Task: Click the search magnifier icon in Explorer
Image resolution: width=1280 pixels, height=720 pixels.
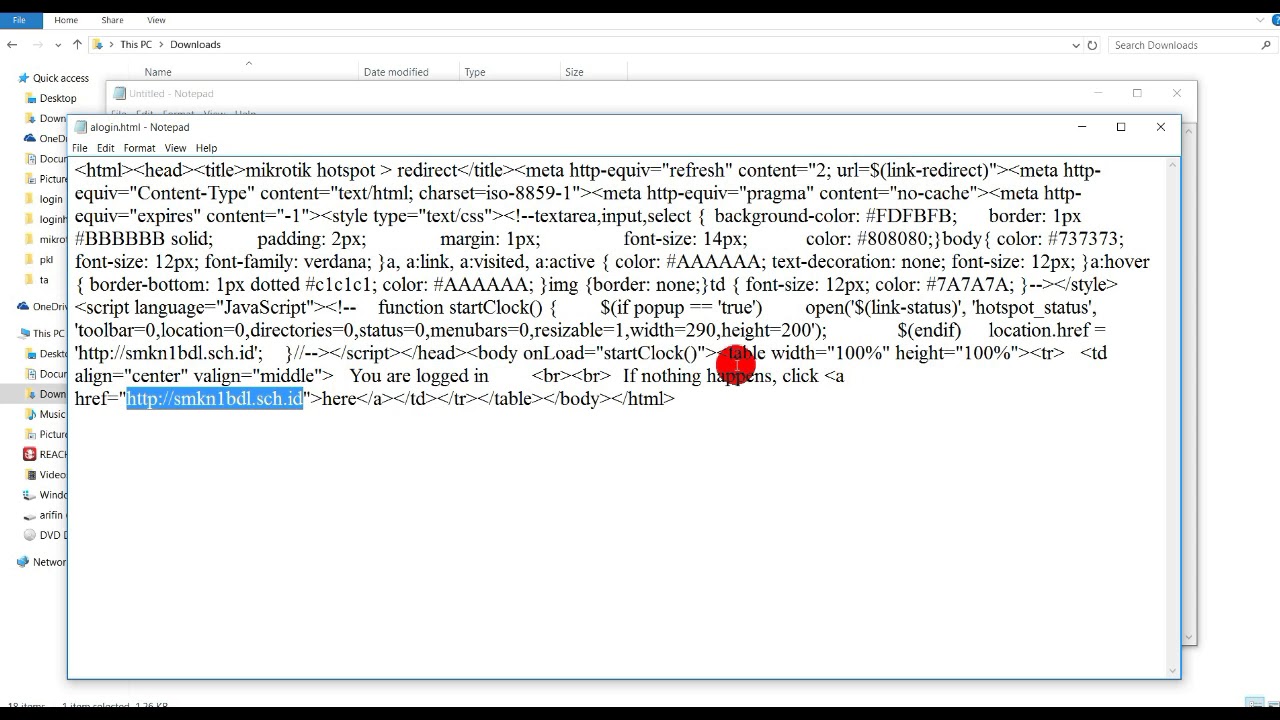Action: 1266,45
